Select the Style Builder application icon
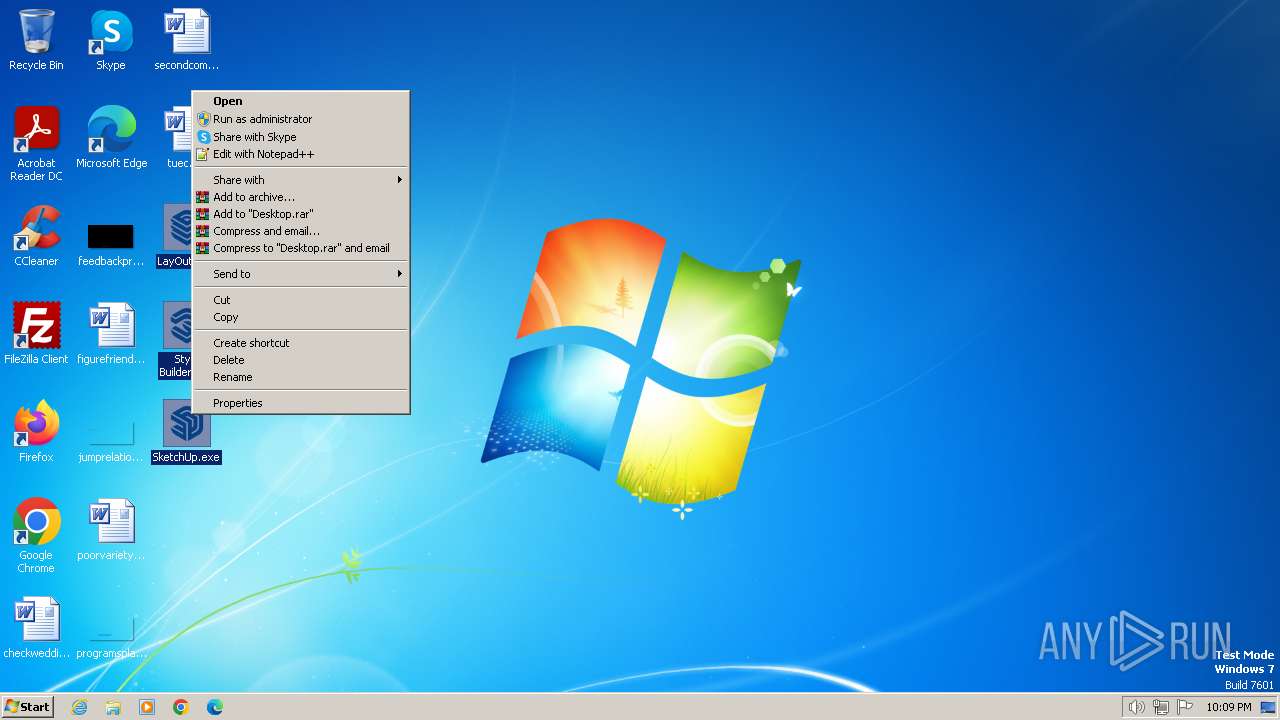 tap(176, 340)
